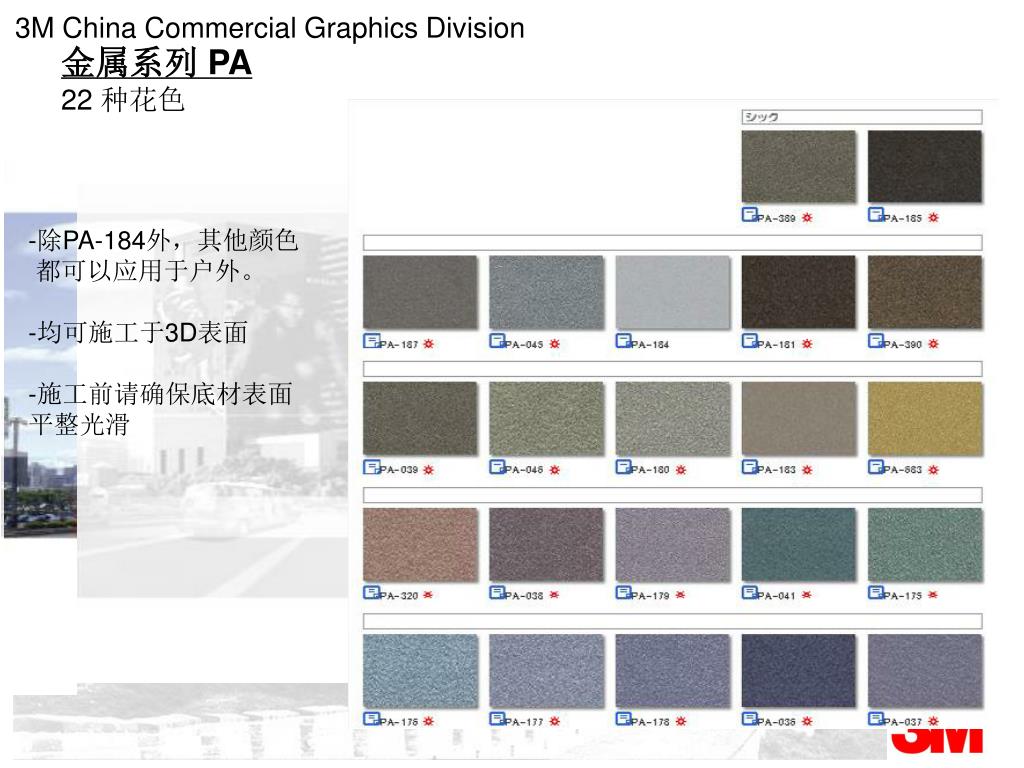
Task: Click the blue enlarge icon beside PA-178
Action: [x=623, y=718]
